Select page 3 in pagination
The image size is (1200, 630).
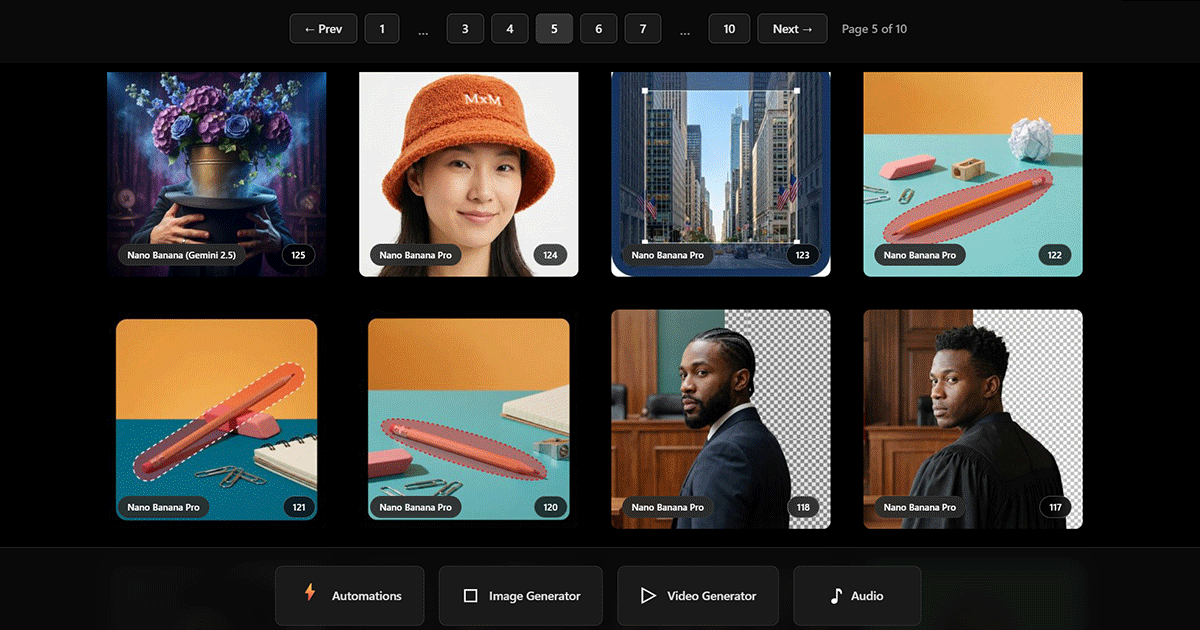(465, 29)
